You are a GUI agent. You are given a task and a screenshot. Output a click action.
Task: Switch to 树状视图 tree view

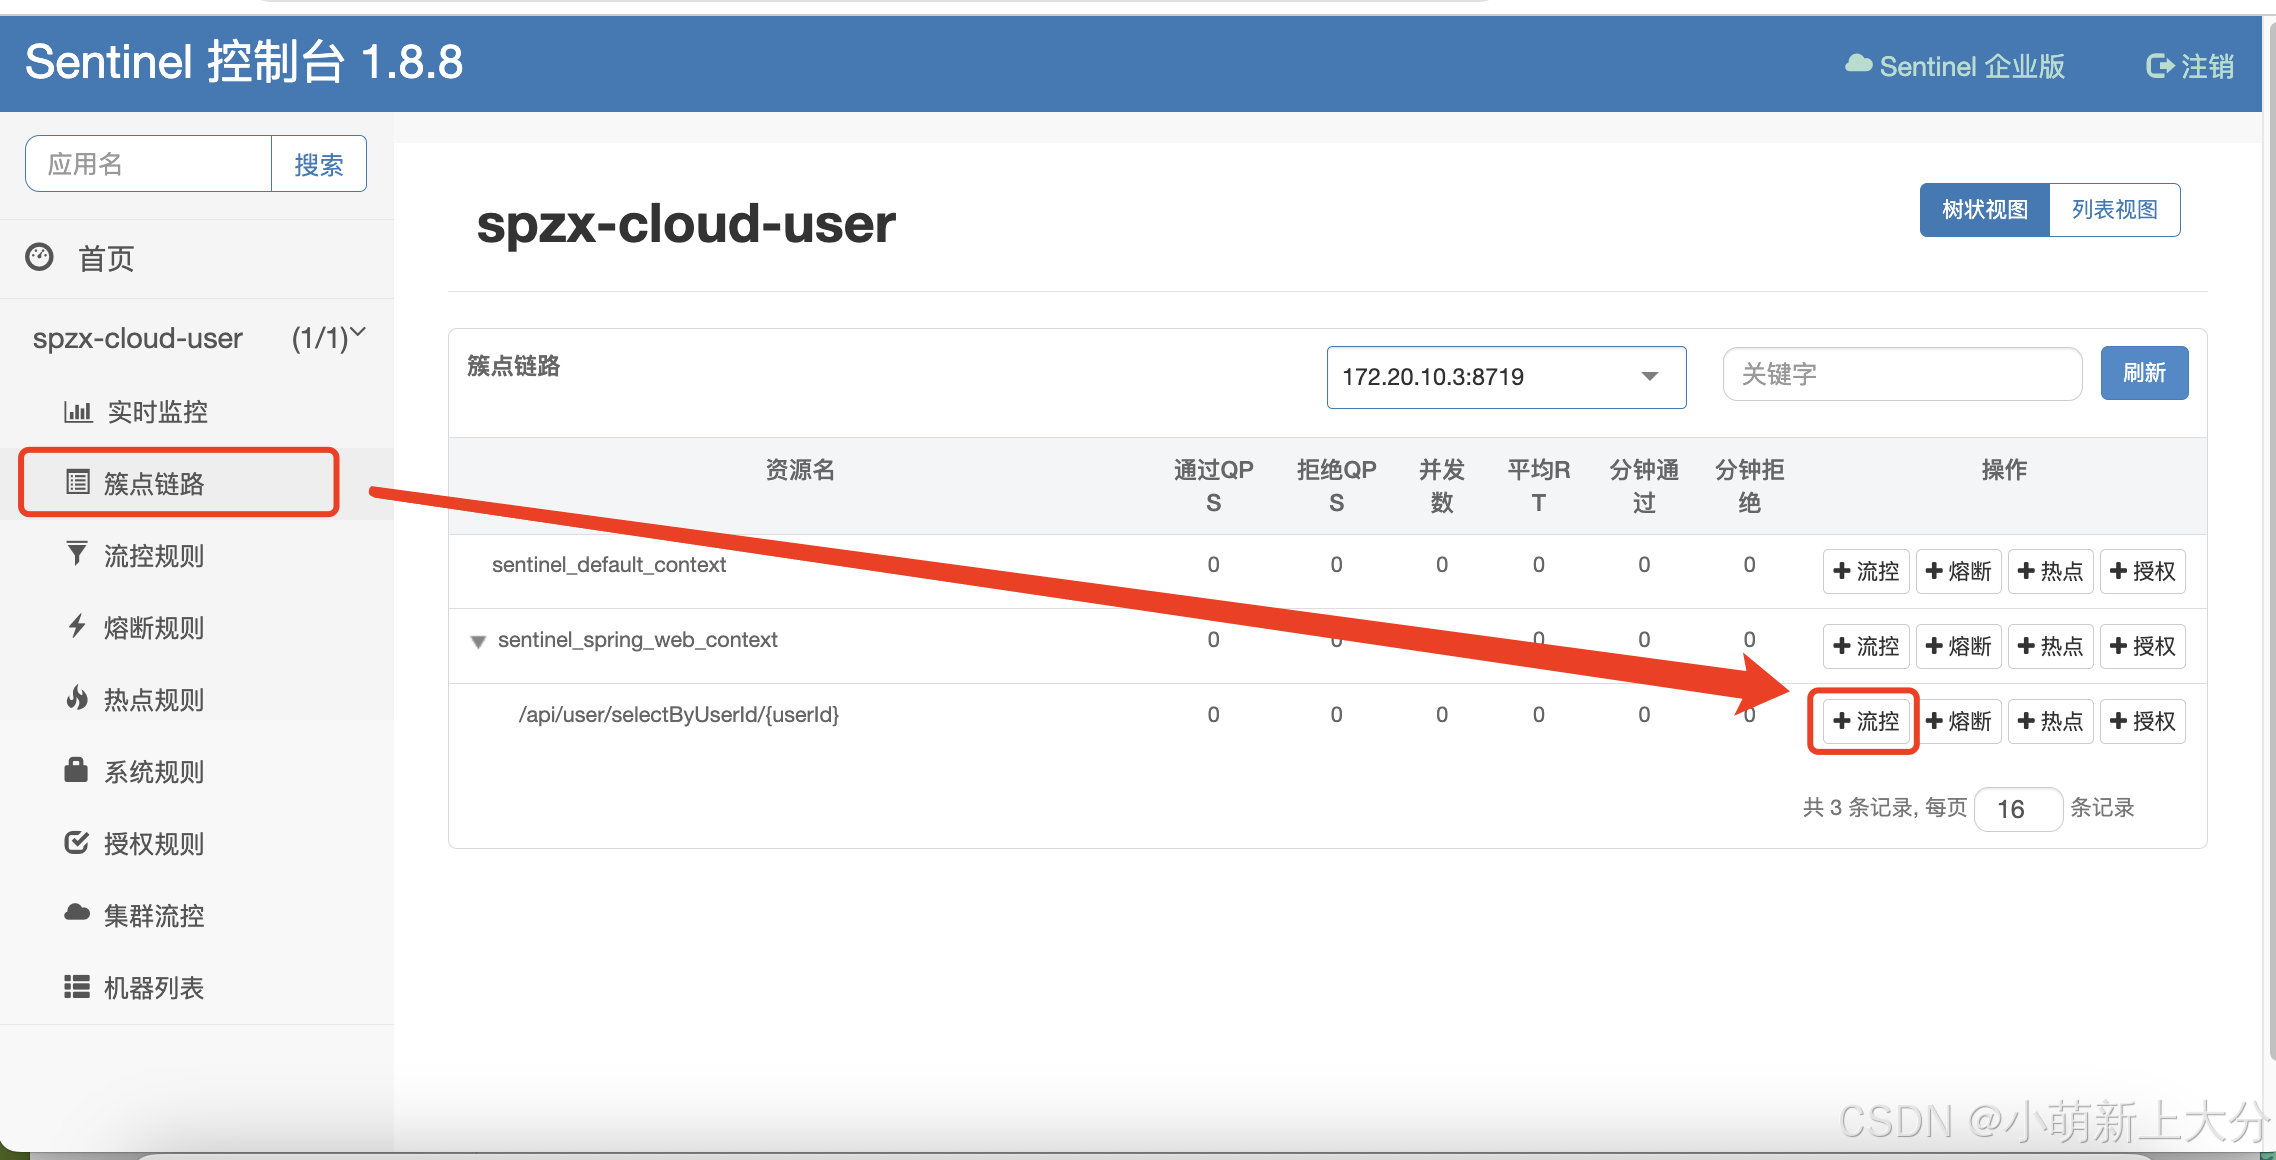click(x=1984, y=210)
